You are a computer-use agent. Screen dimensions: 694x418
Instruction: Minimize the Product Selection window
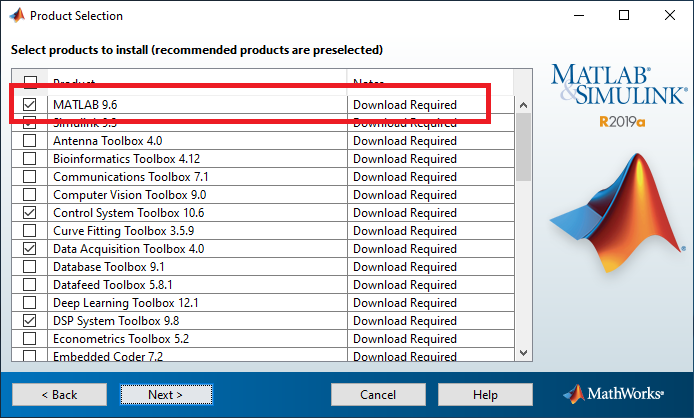(x=579, y=15)
